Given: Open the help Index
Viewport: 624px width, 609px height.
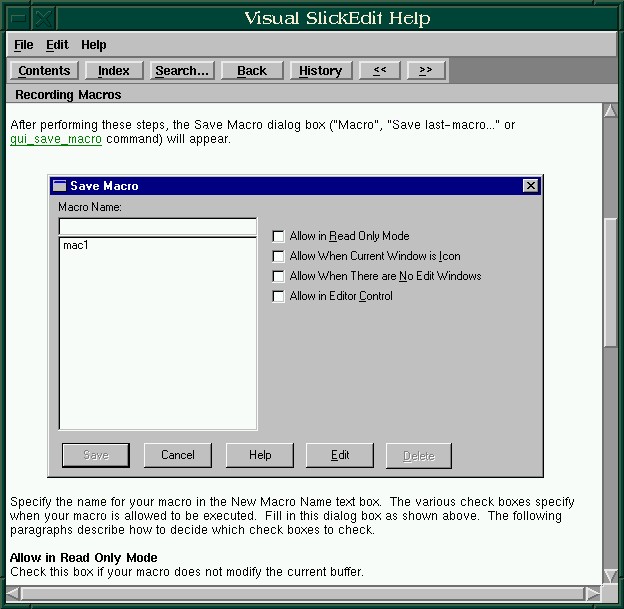Looking at the screenshot, I should [114, 71].
